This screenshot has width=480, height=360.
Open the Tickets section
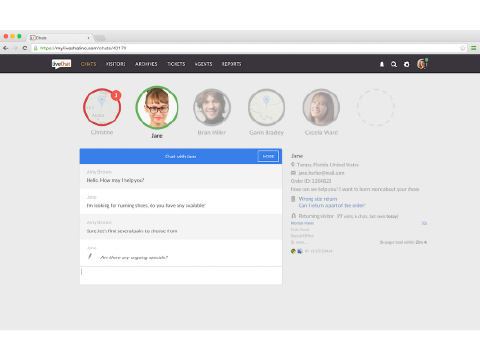click(176, 64)
